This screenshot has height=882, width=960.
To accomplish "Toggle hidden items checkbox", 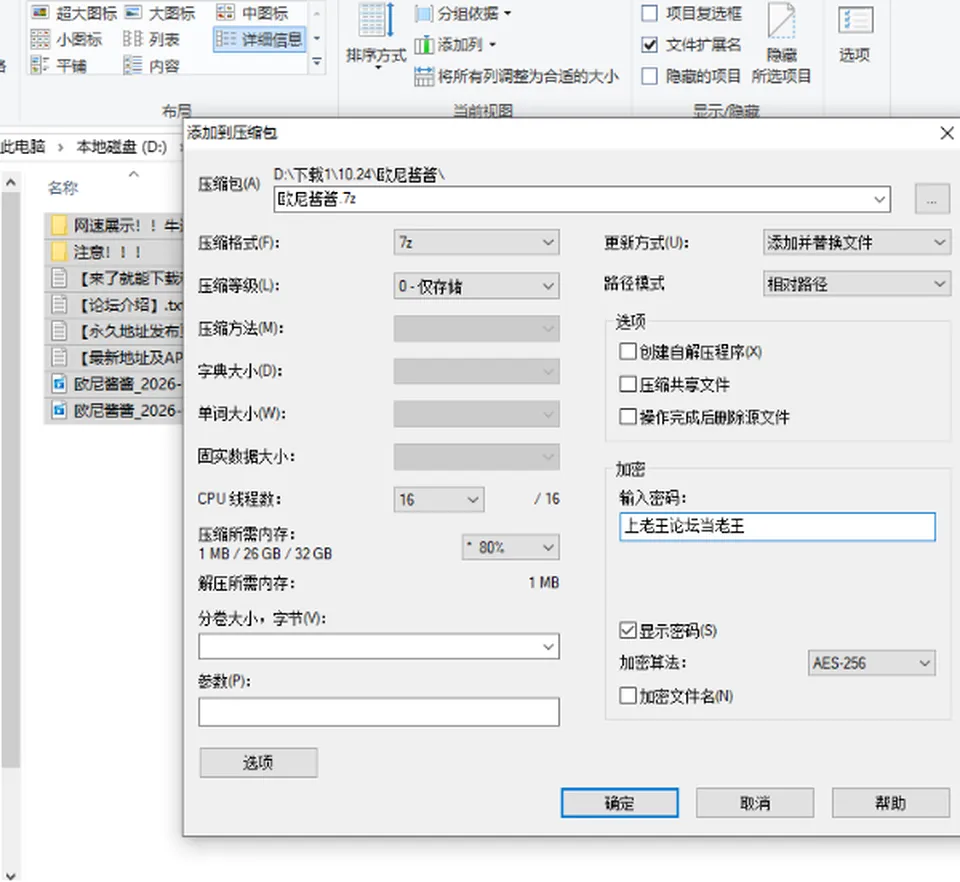I will (x=649, y=77).
